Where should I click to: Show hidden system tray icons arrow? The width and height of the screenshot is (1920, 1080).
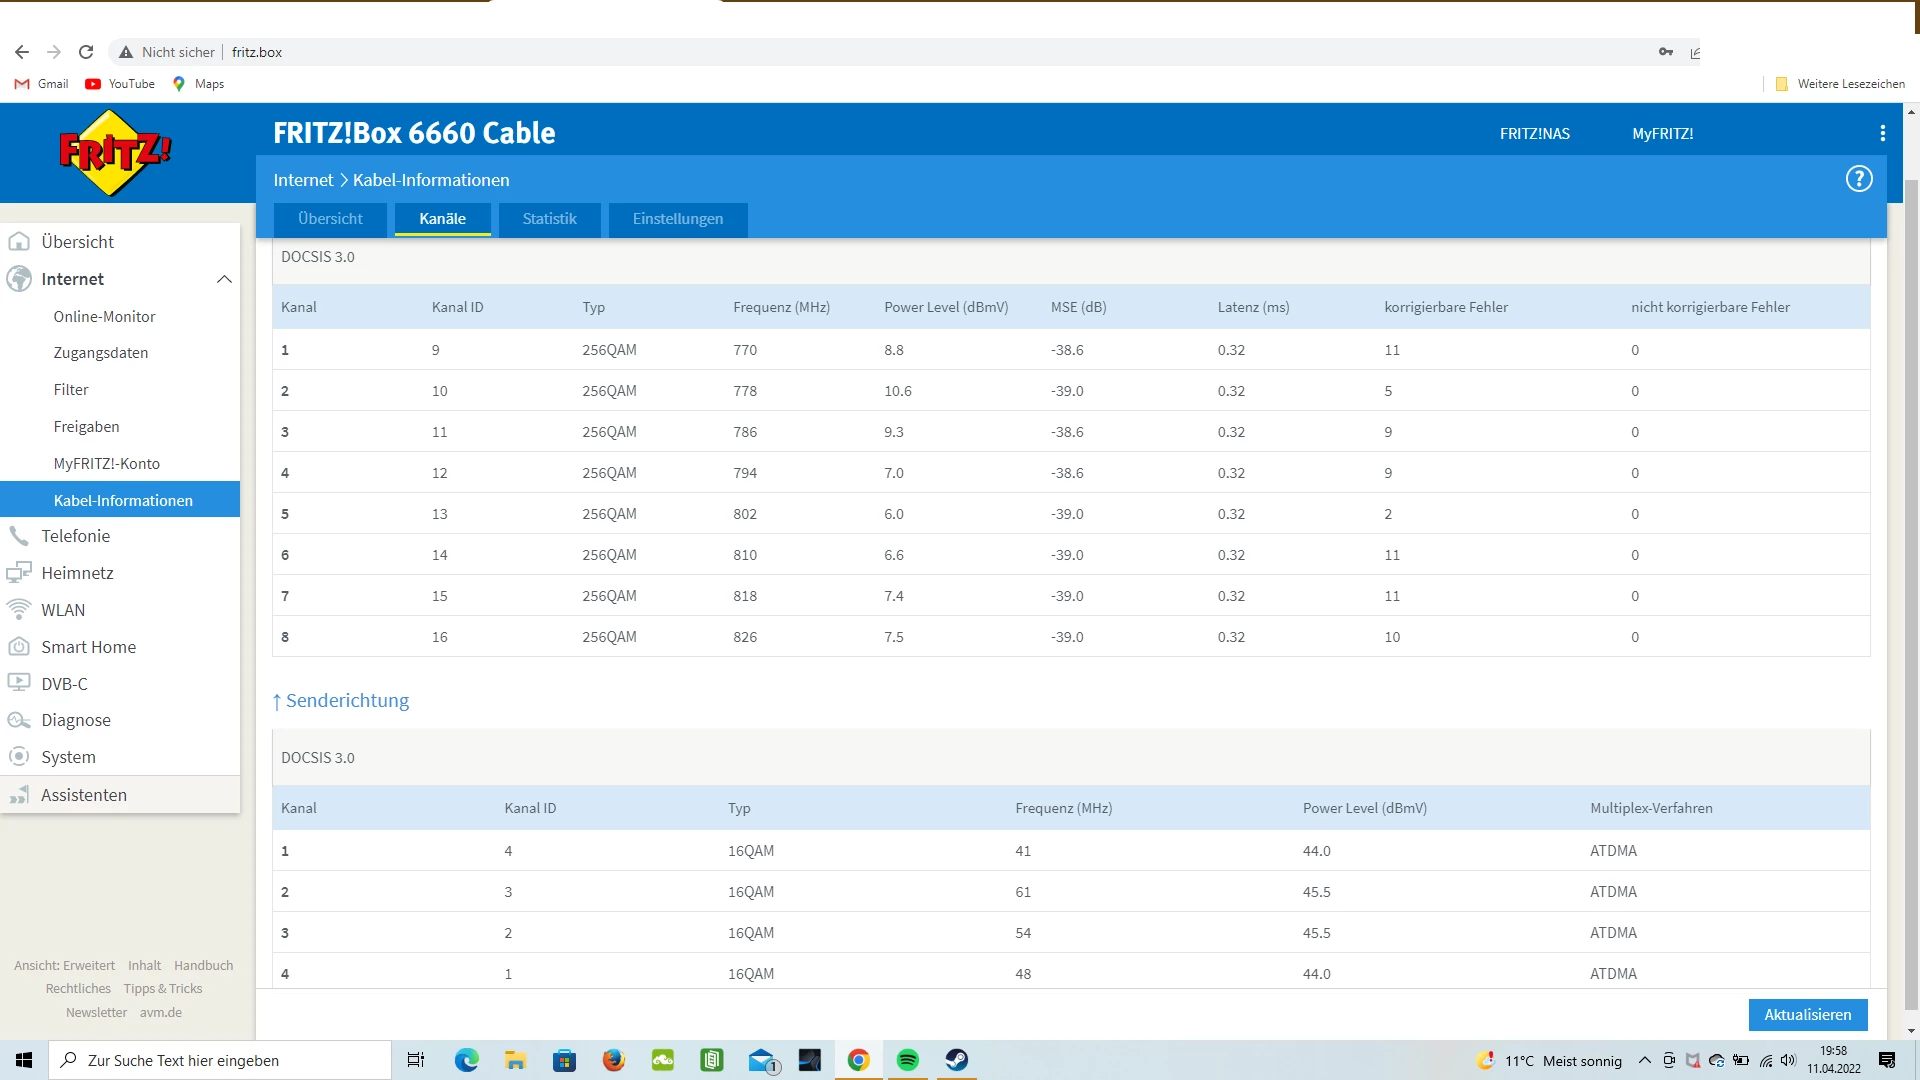(x=1644, y=1060)
